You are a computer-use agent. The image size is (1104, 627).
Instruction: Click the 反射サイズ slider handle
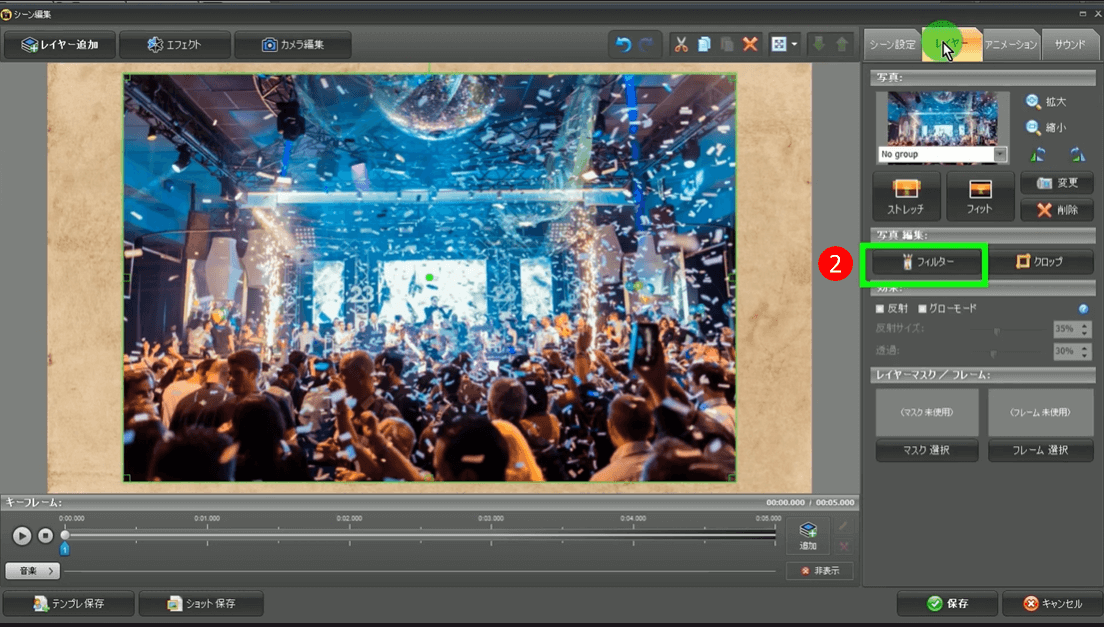pyautogui.click(x=995, y=329)
